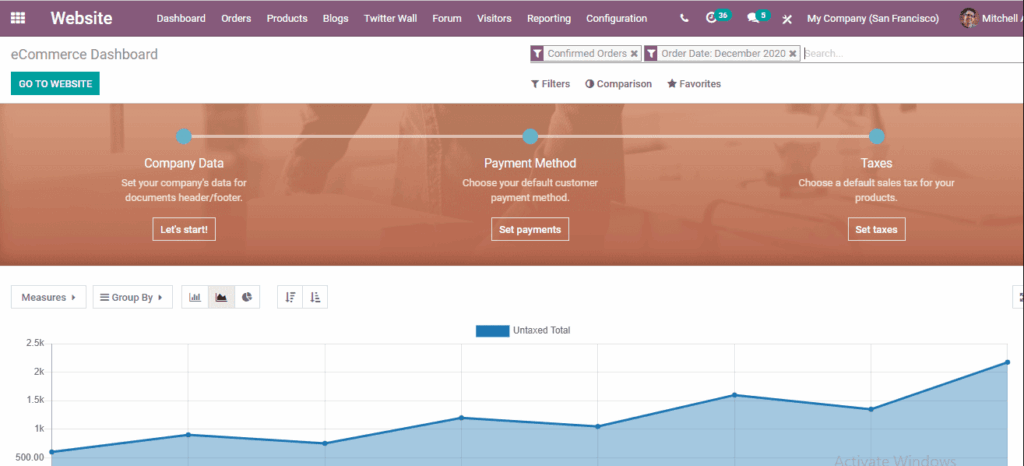Click the last data point on chart
1024x466 pixels.
click(1007, 362)
